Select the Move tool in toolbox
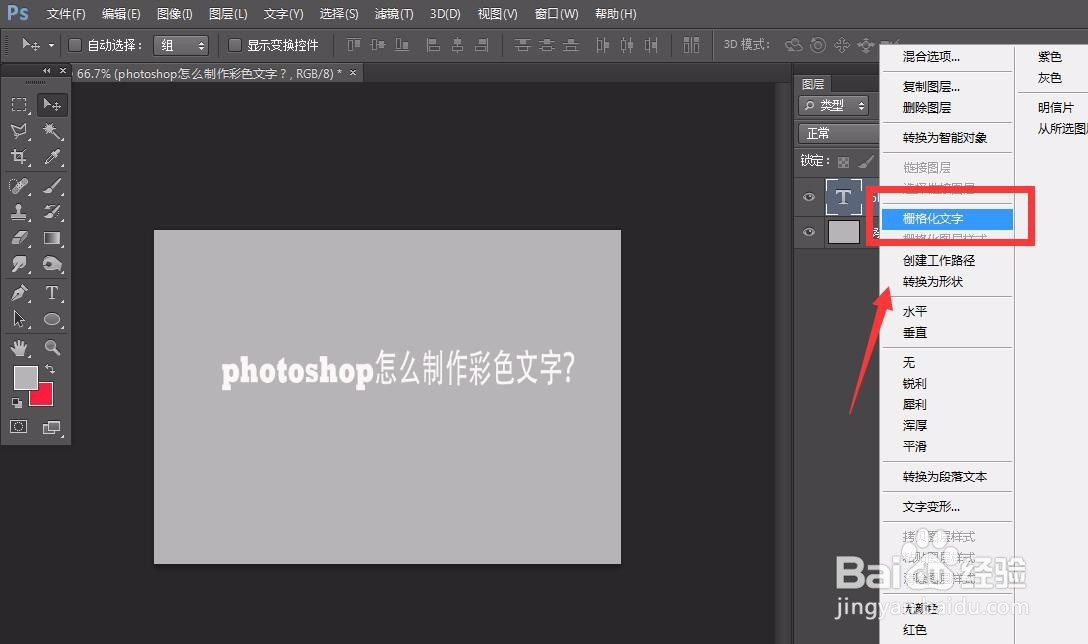Screen dimensions: 1088x644 (x=52, y=105)
